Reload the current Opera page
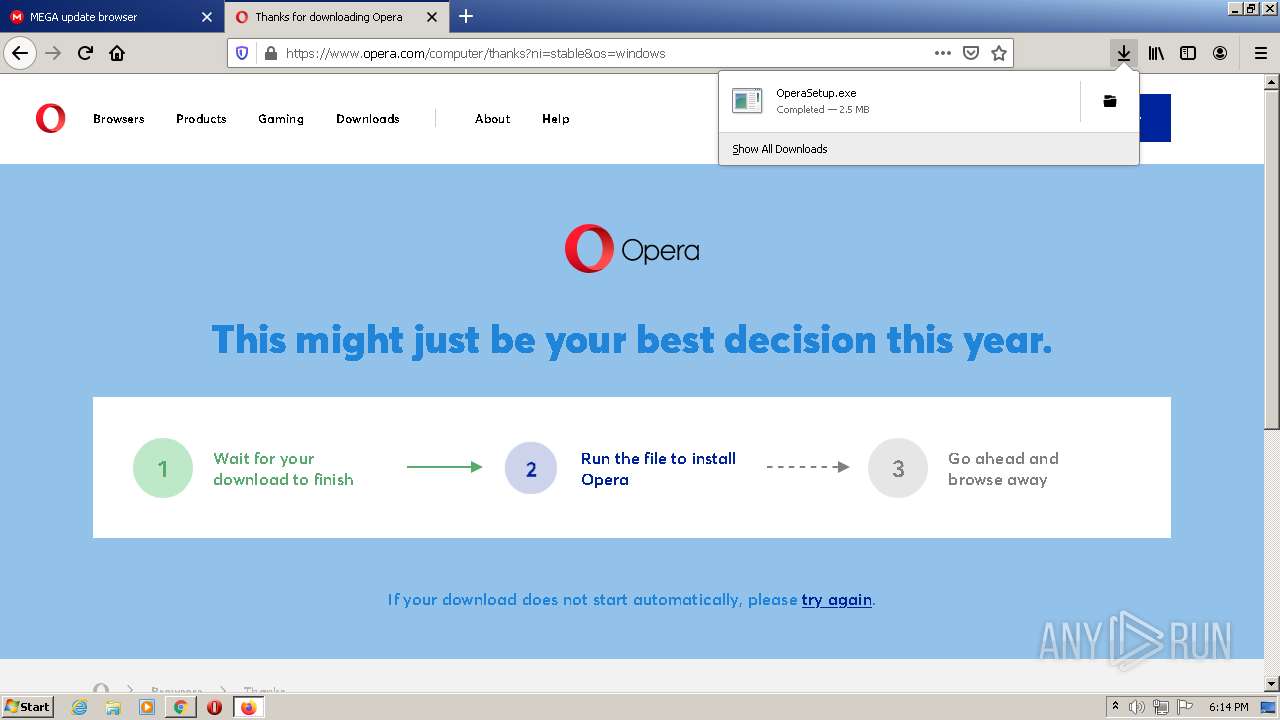 coord(86,53)
